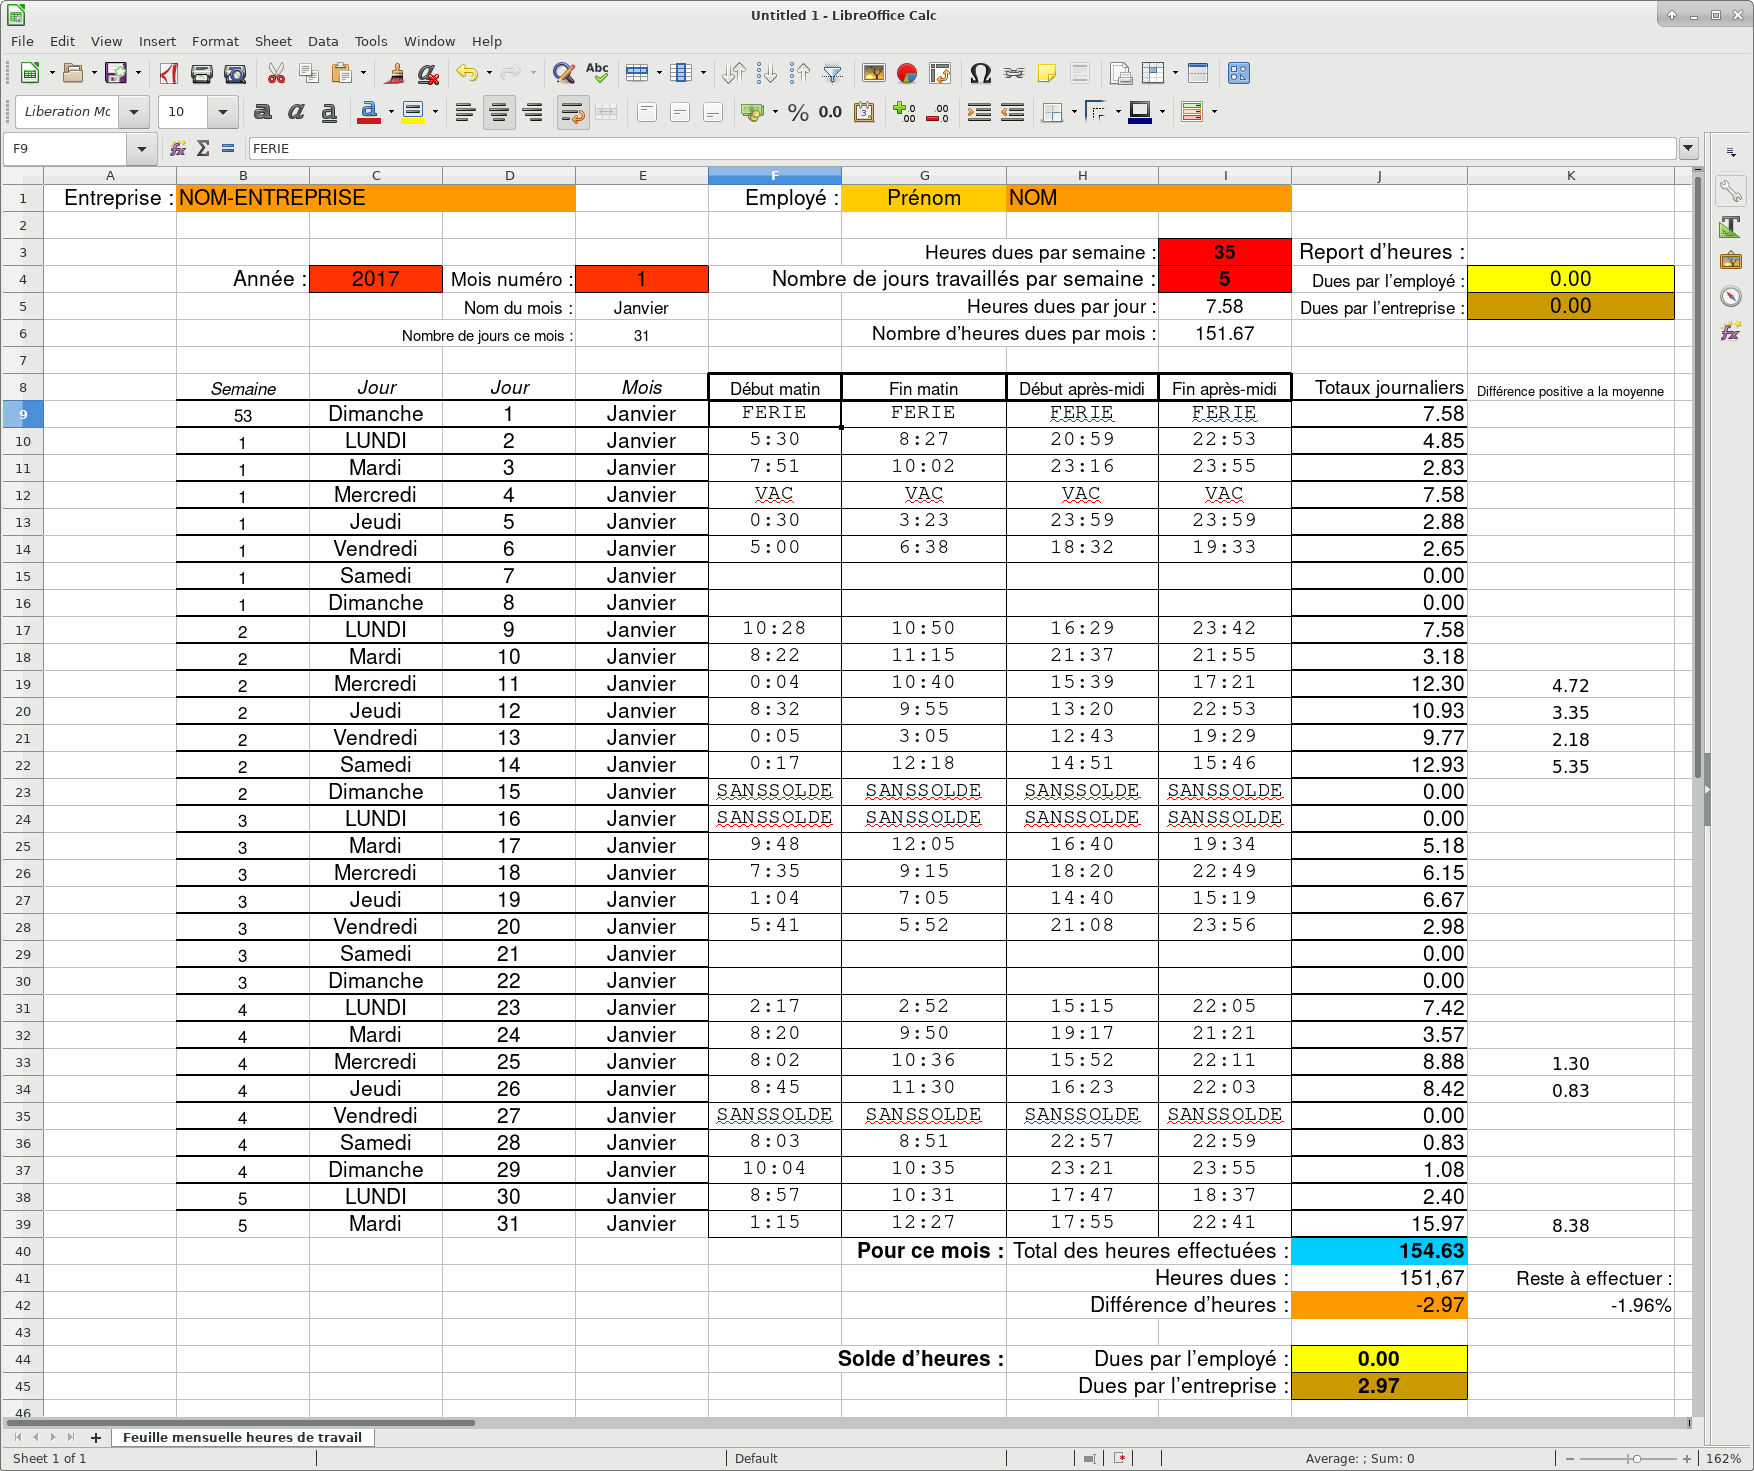The width and height of the screenshot is (1754, 1471).
Task: Open the File menu
Action: [x=22, y=41]
